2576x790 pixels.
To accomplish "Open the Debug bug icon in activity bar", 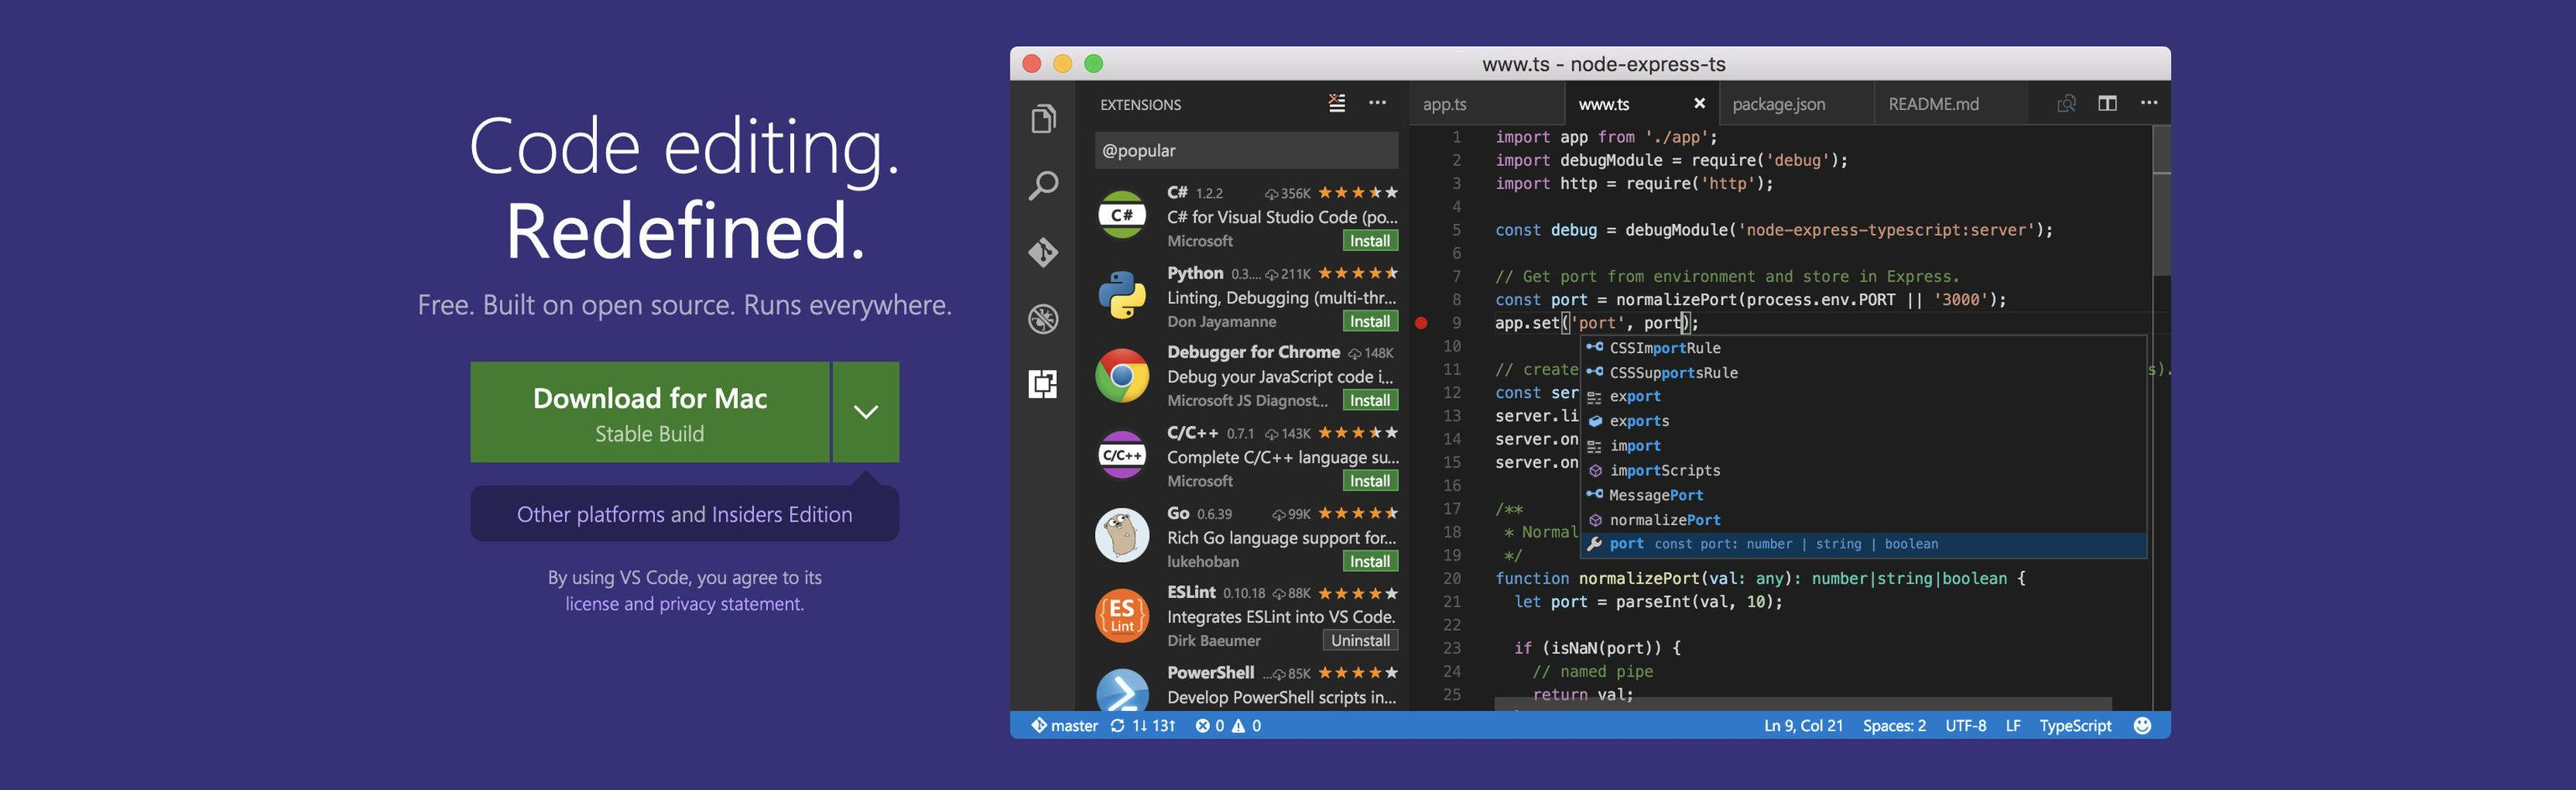I will 1043,319.
